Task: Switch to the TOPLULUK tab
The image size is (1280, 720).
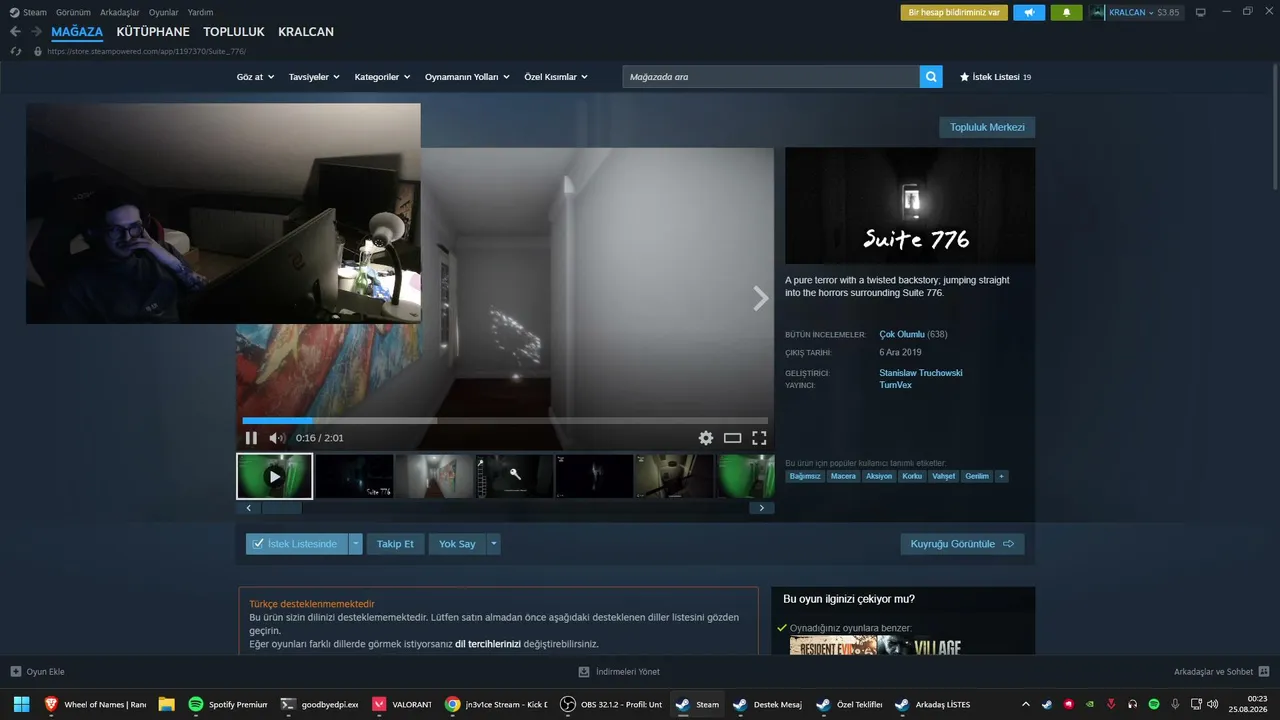Action: (x=234, y=32)
